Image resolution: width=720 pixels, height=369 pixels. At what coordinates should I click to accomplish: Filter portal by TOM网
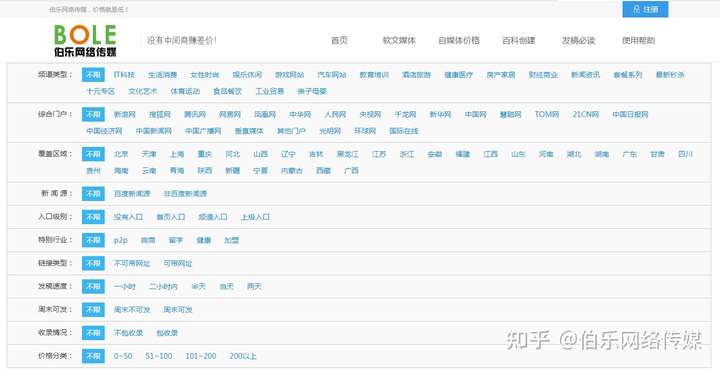546,114
